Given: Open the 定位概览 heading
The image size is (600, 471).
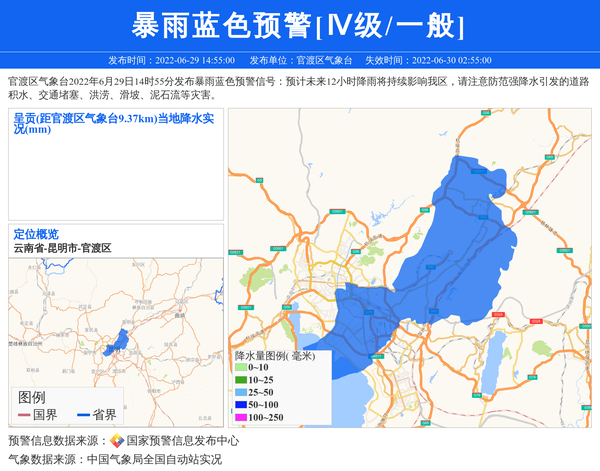Looking at the screenshot, I should (36, 234).
